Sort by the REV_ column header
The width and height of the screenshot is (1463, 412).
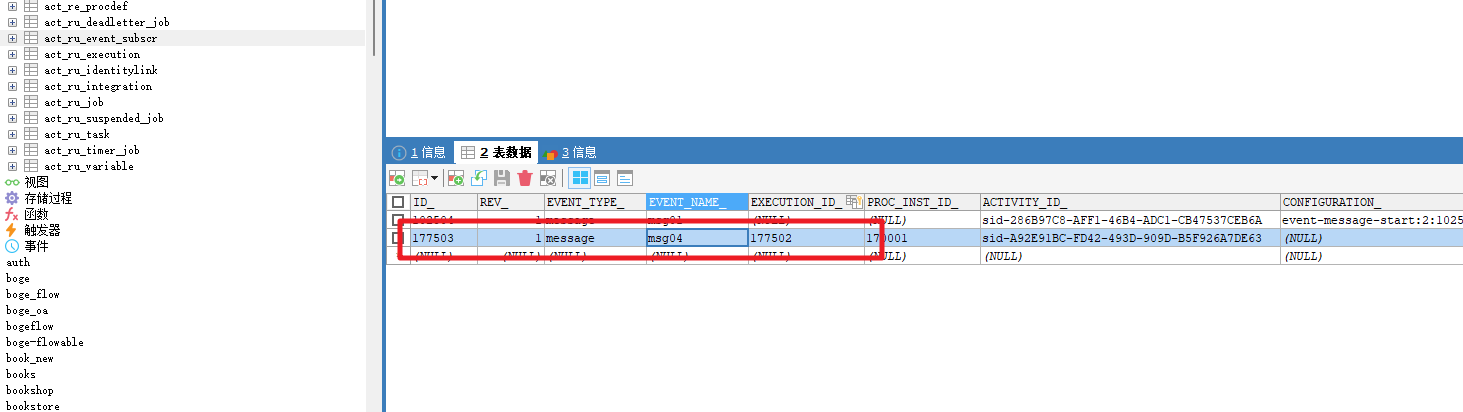click(511, 202)
